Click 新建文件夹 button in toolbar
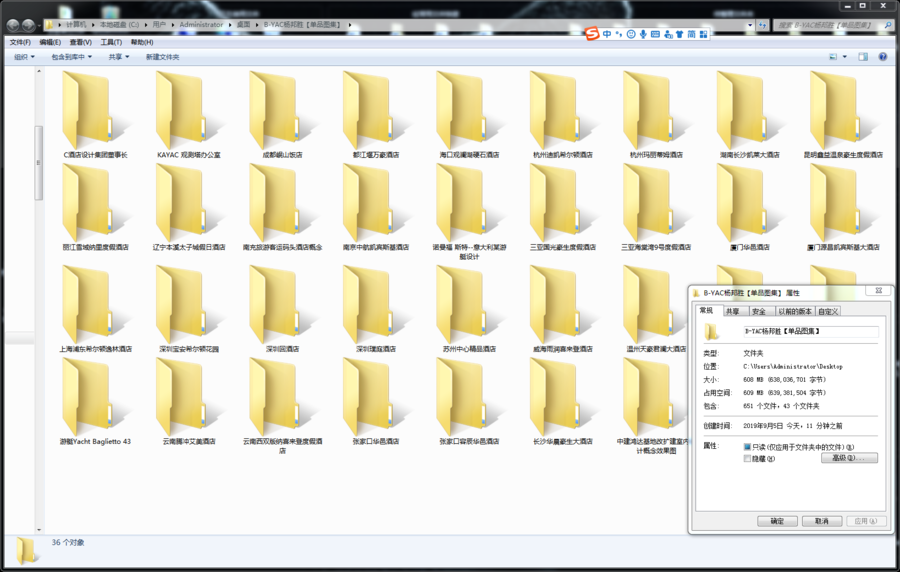Viewport: 900px width, 572px height. click(x=162, y=57)
